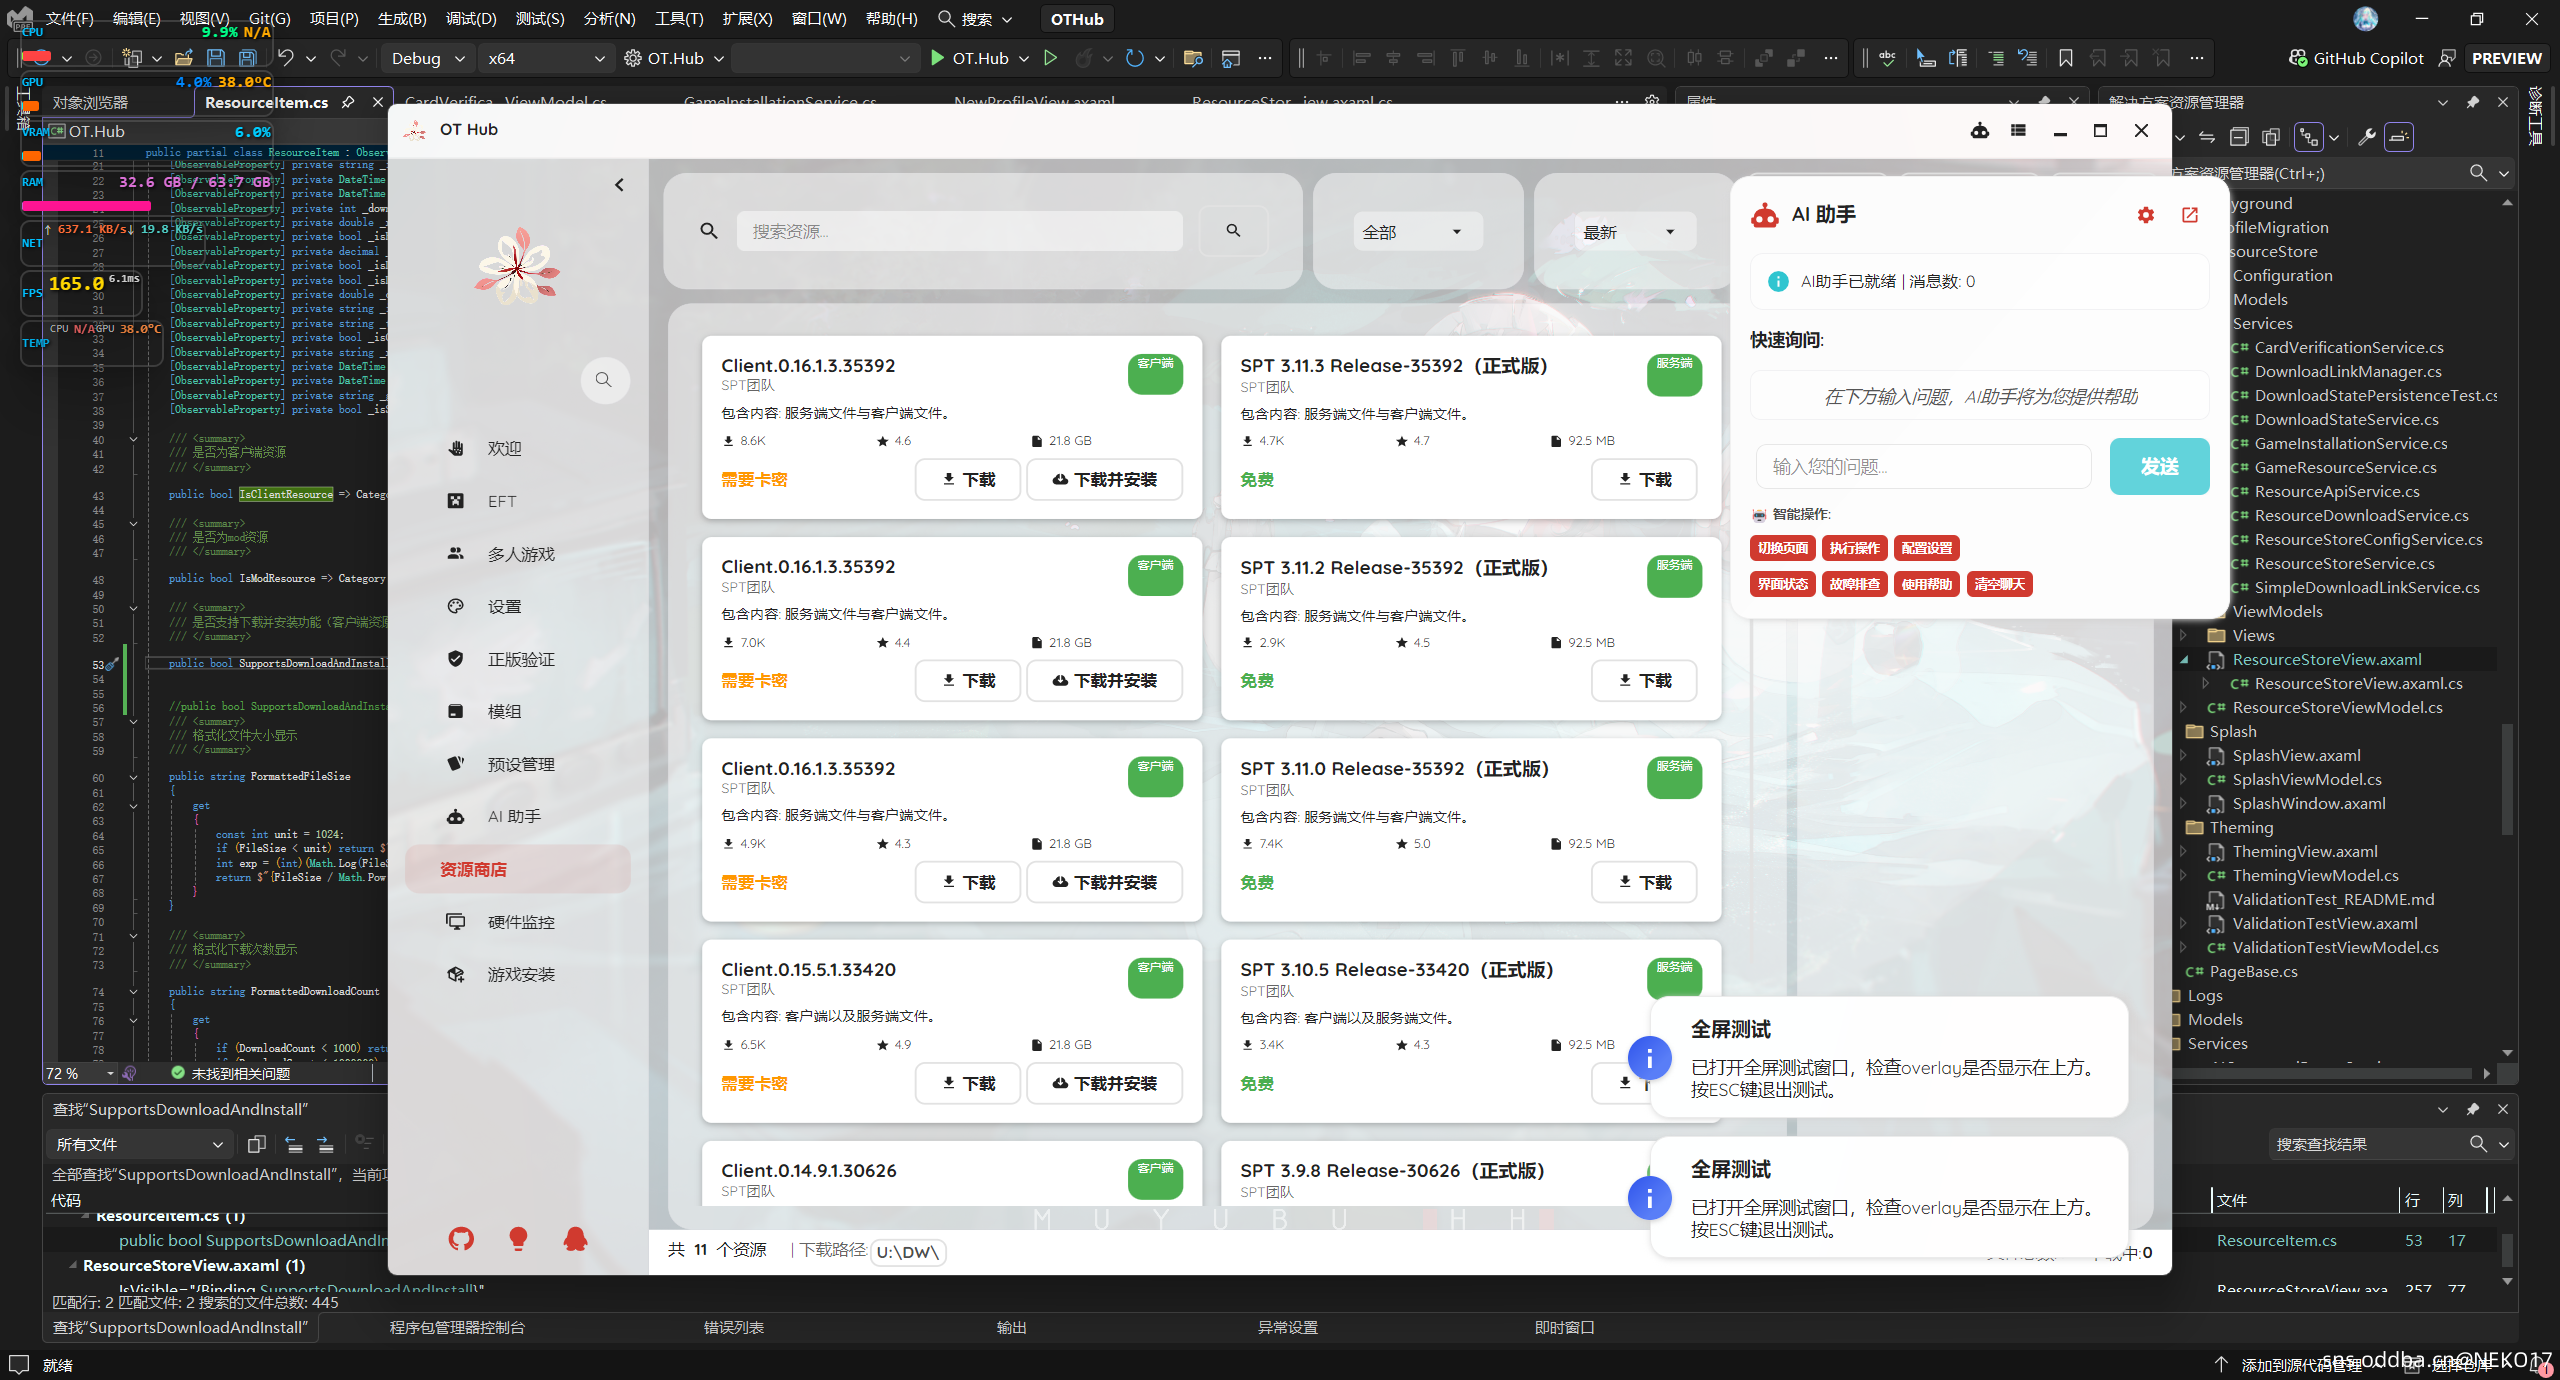The width and height of the screenshot is (2560, 1380).
Task: Click the notification bell at sidebar bottom
Action: click(x=575, y=1239)
